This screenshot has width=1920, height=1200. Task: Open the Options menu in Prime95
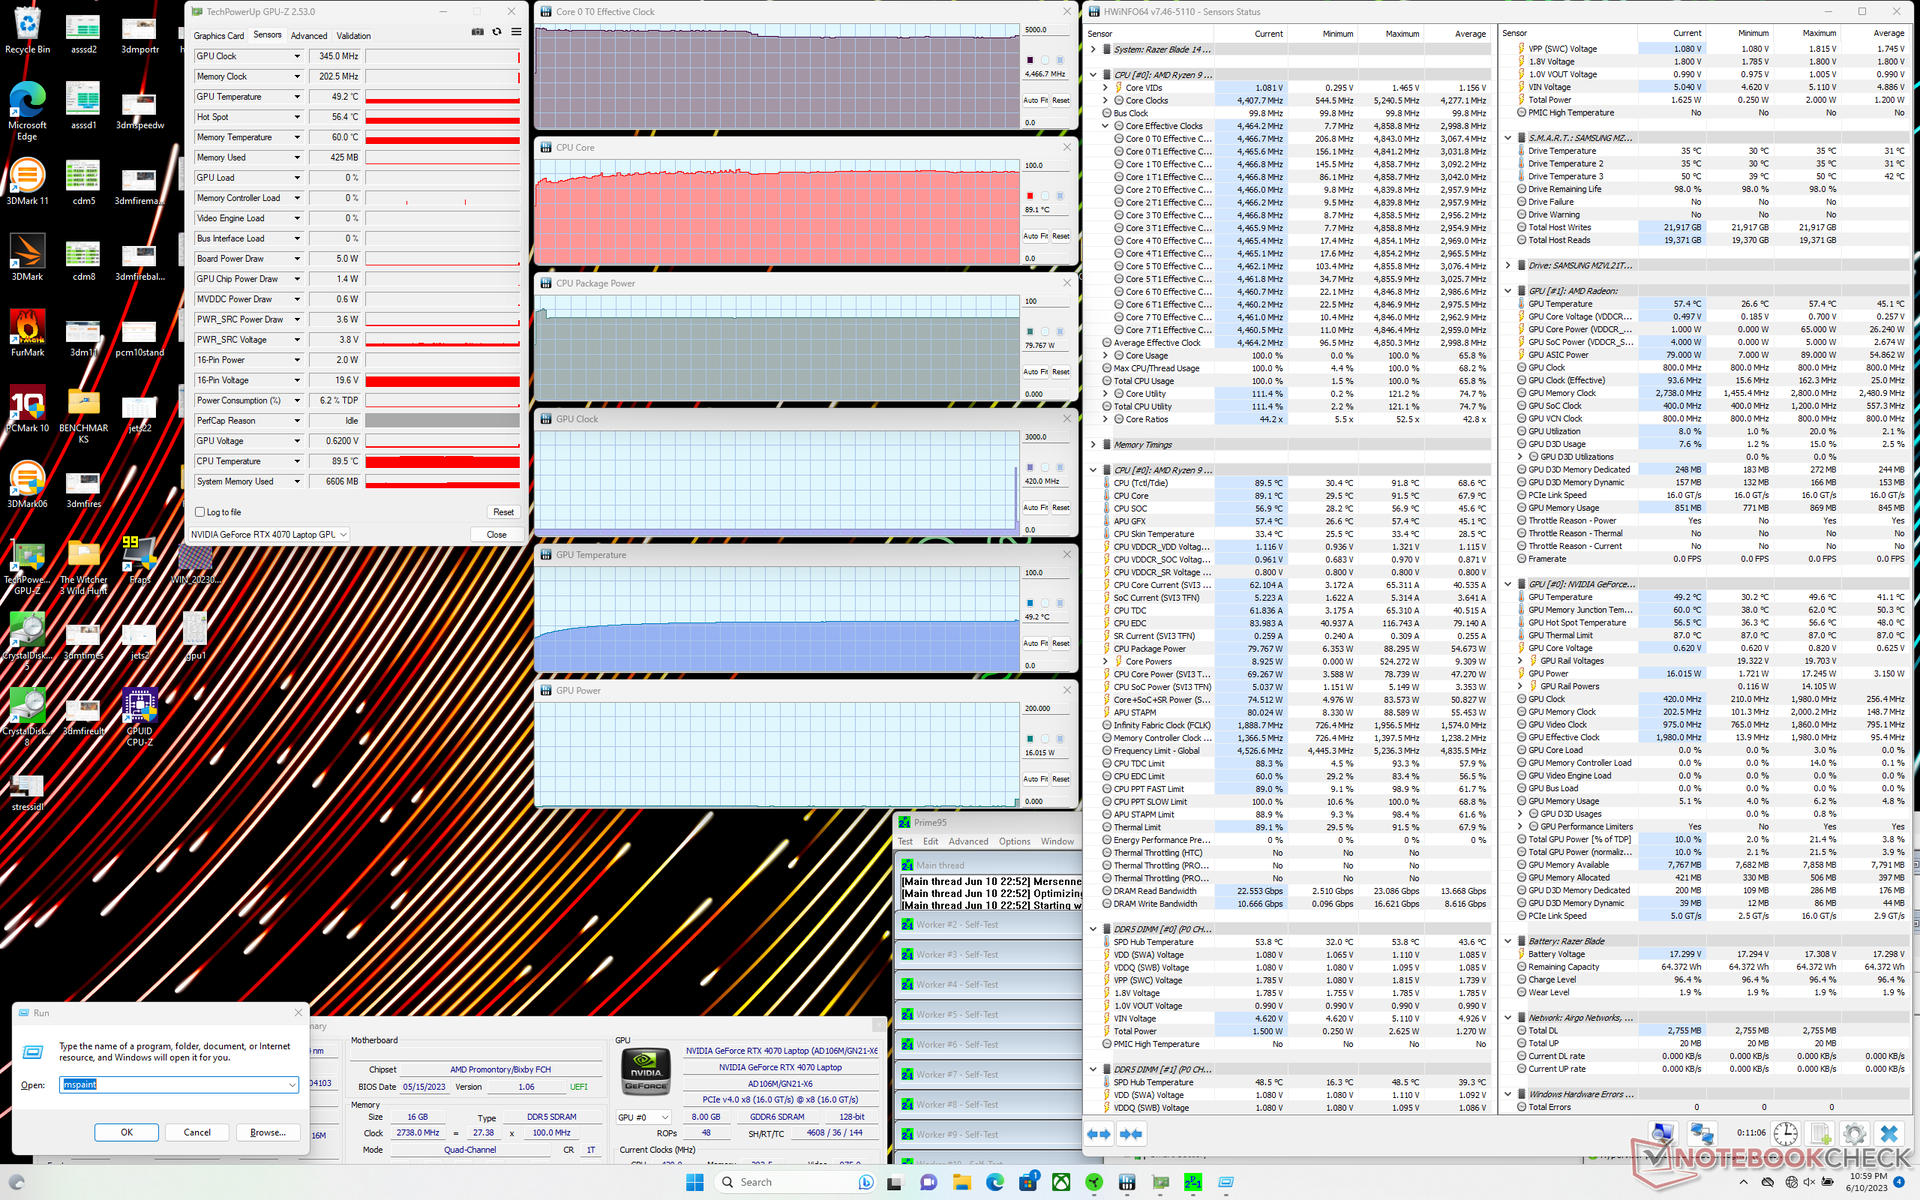pyautogui.click(x=1014, y=841)
